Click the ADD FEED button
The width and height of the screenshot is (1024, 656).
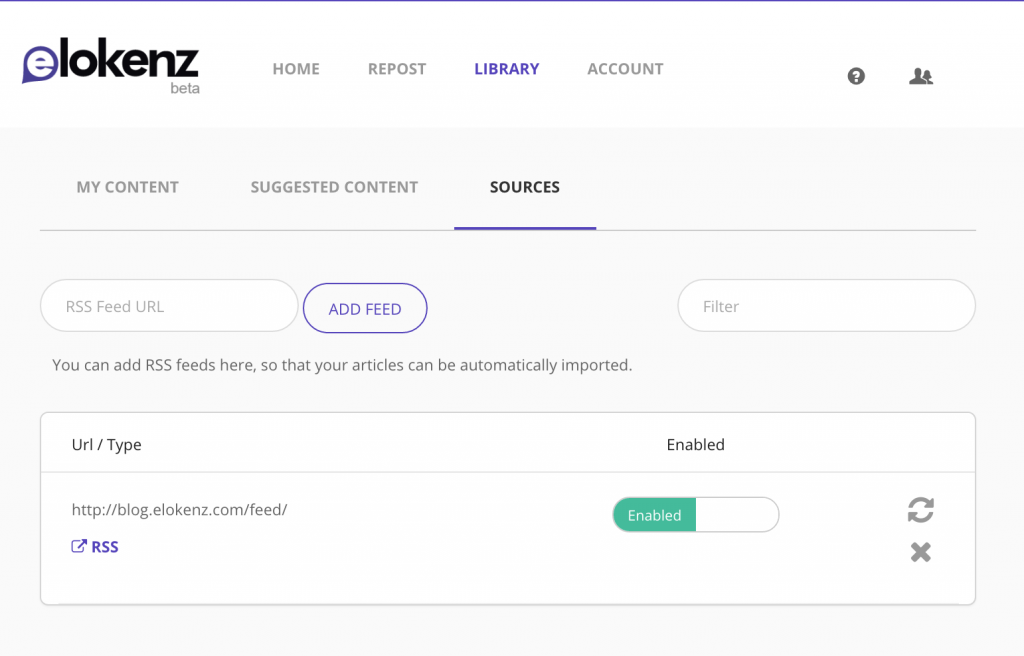pos(365,308)
